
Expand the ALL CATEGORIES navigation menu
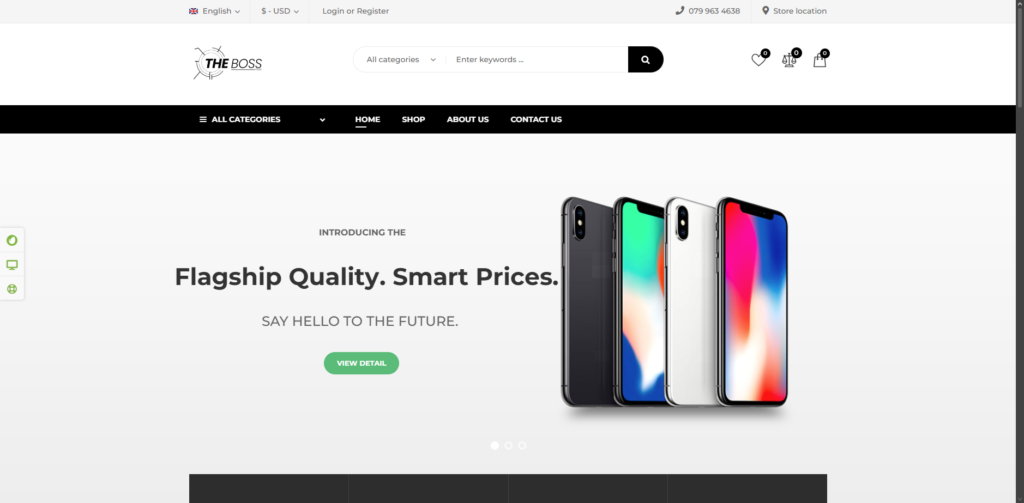[x=262, y=120]
